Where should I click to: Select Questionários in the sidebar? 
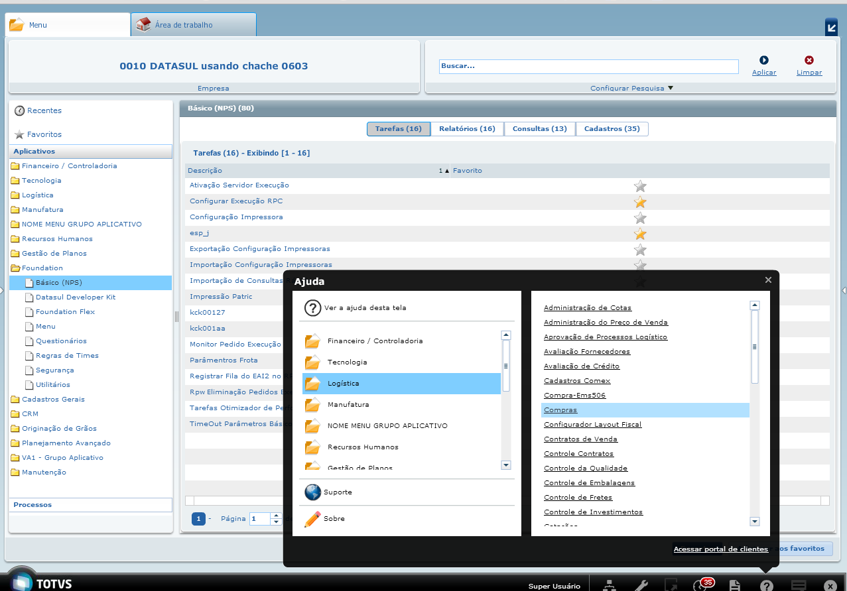(61, 341)
